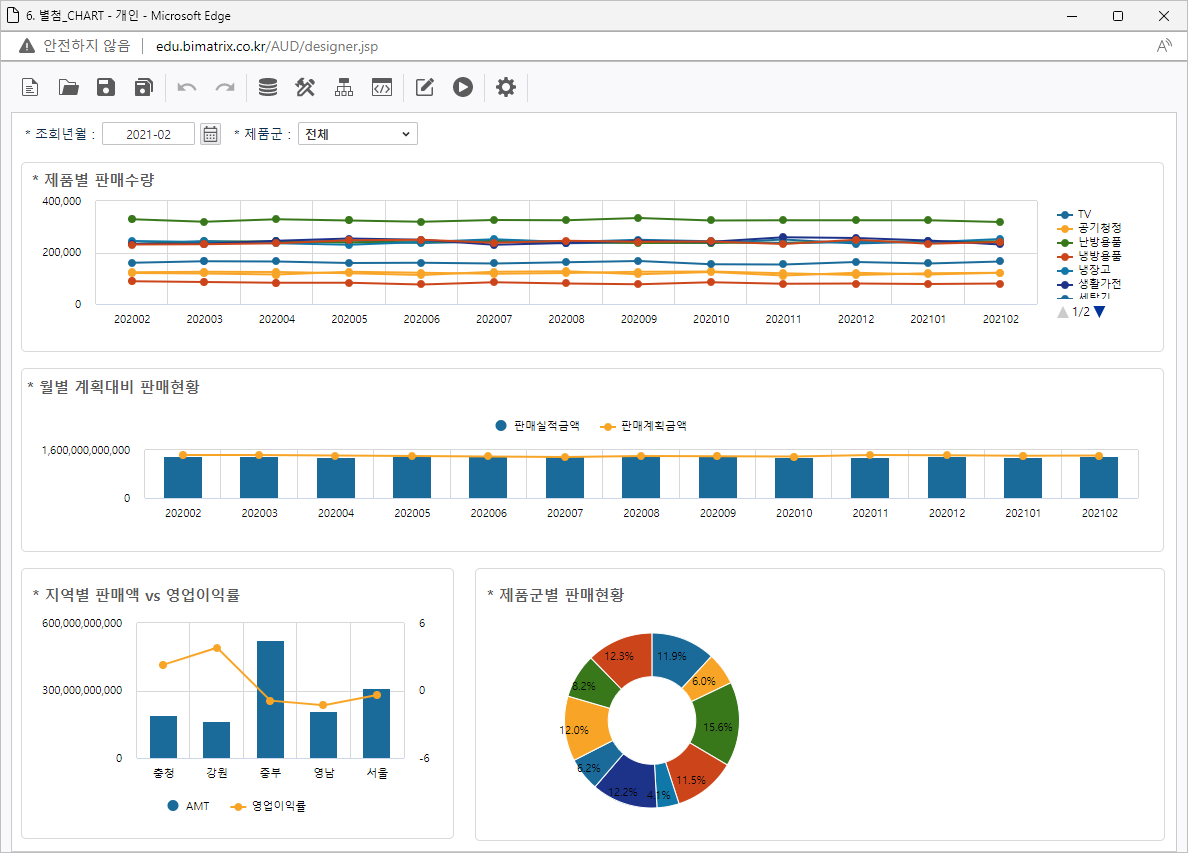Open the settings gear icon
The image size is (1188, 853).
[506, 88]
